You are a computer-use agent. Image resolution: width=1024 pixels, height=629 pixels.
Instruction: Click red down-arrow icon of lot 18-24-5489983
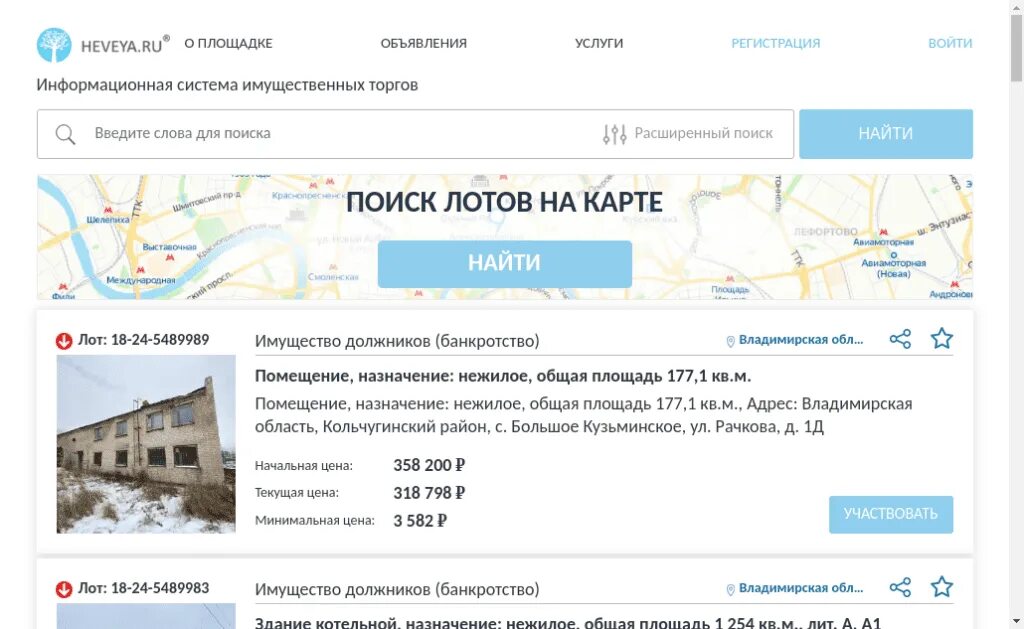[64, 589]
